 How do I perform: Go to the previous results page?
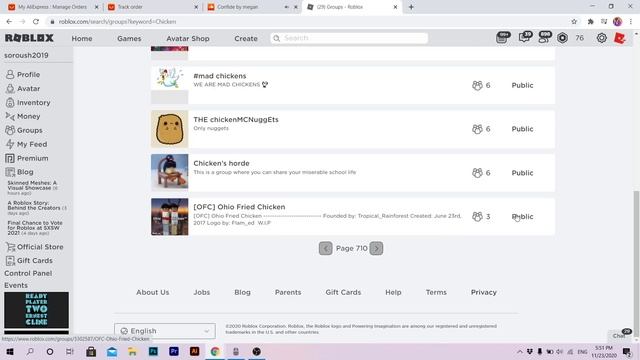(x=325, y=248)
